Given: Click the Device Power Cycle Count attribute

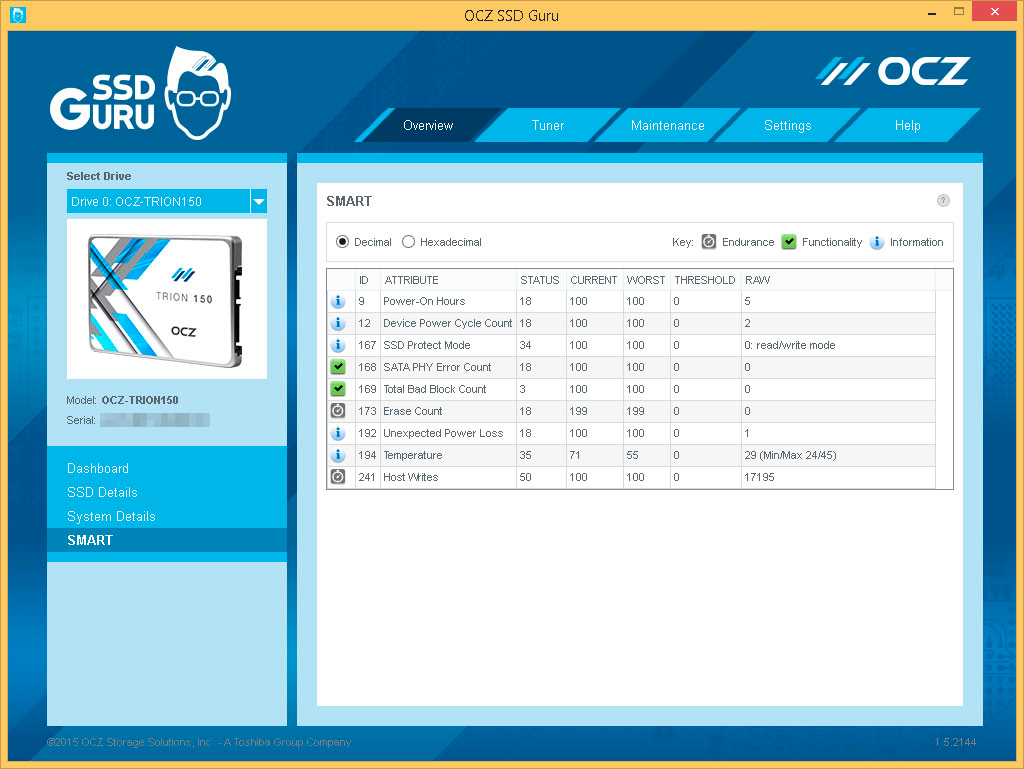Looking at the screenshot, I should 447,323.
